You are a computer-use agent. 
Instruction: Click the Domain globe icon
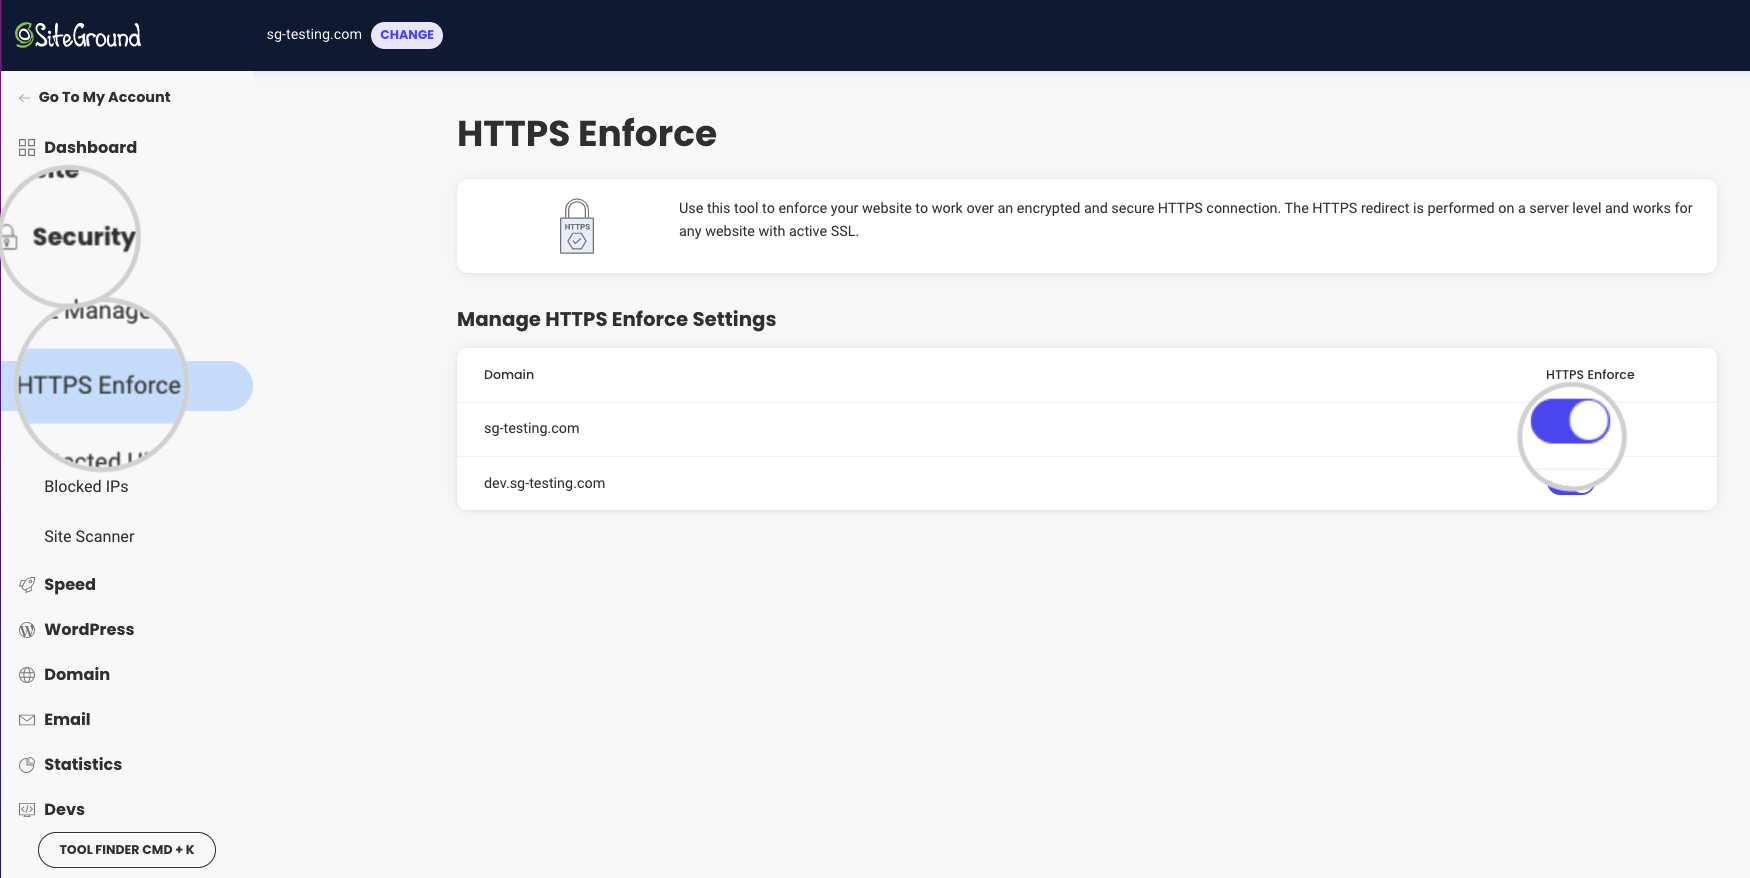(x=27, y=675)
